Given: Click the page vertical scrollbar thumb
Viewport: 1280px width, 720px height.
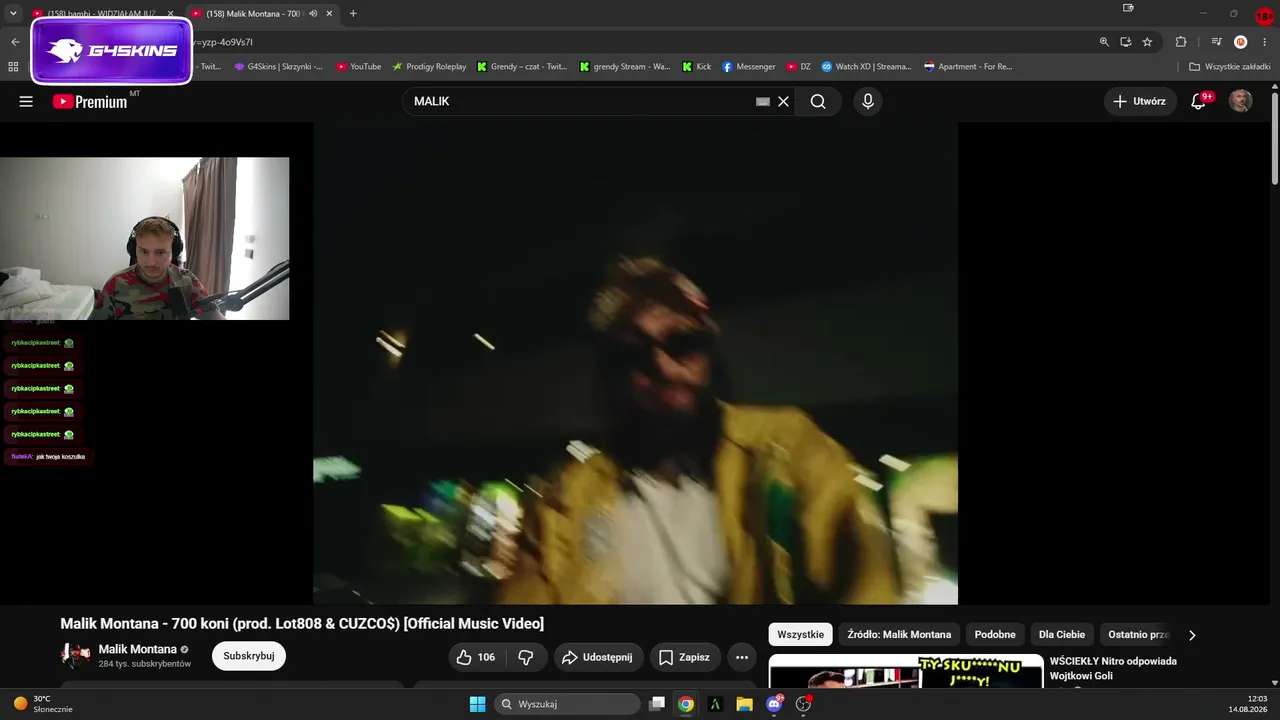Looking at the screenshot, I should point(1274,137).
